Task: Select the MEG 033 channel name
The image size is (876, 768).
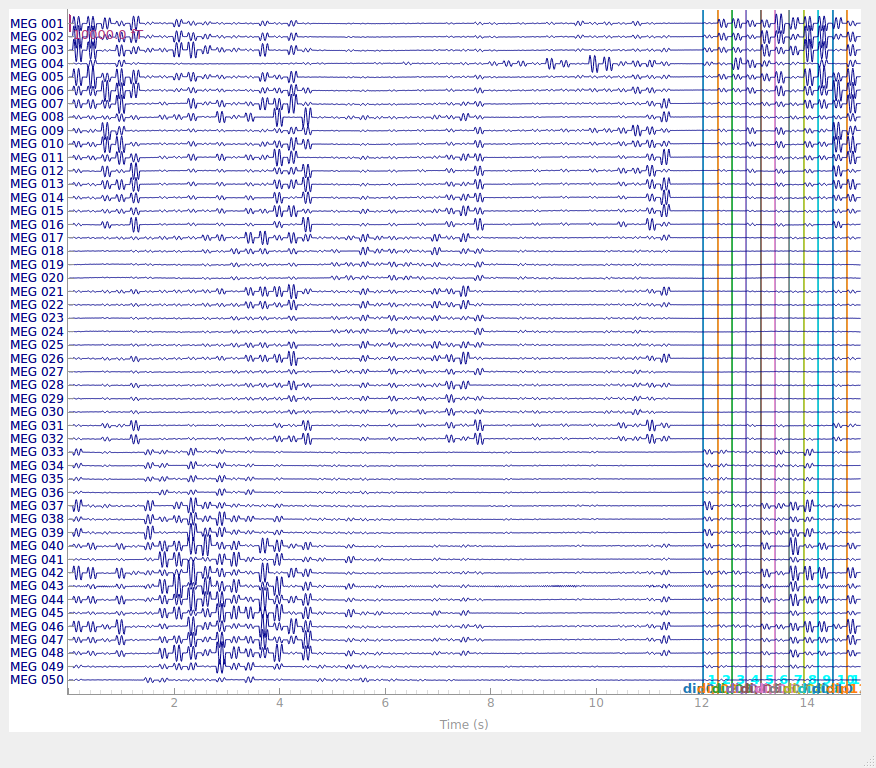Action: pos(37,452)
